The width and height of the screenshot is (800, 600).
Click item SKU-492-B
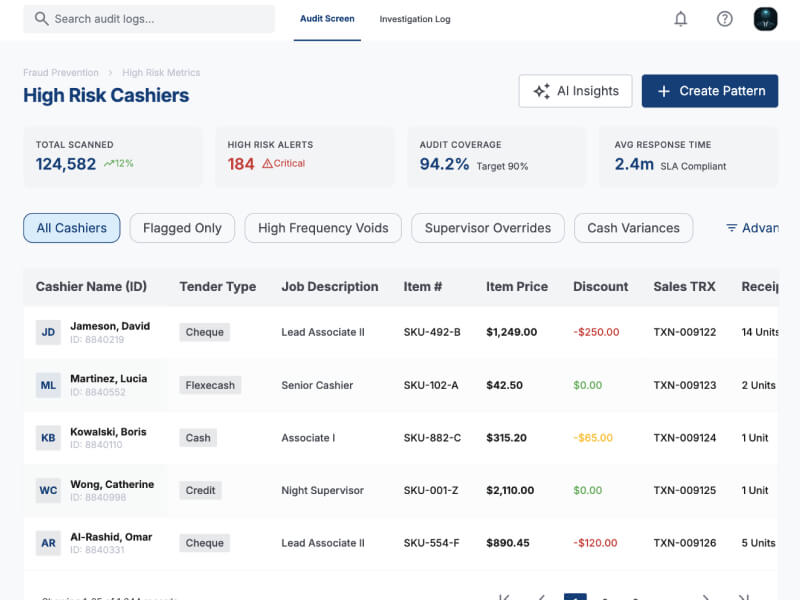pyautogui.click(x=432, y=332)
